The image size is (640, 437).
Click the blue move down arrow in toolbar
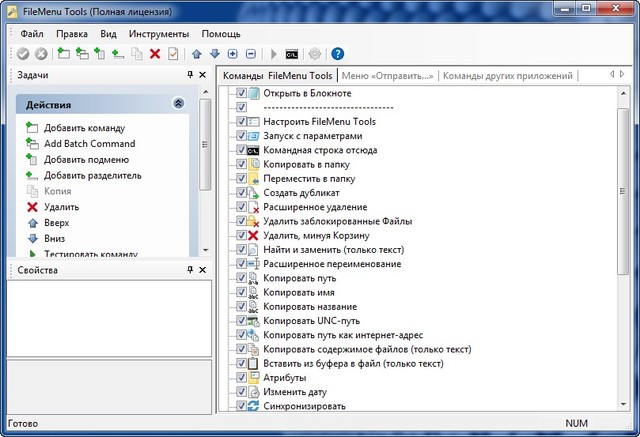click(x=214, y=53)
